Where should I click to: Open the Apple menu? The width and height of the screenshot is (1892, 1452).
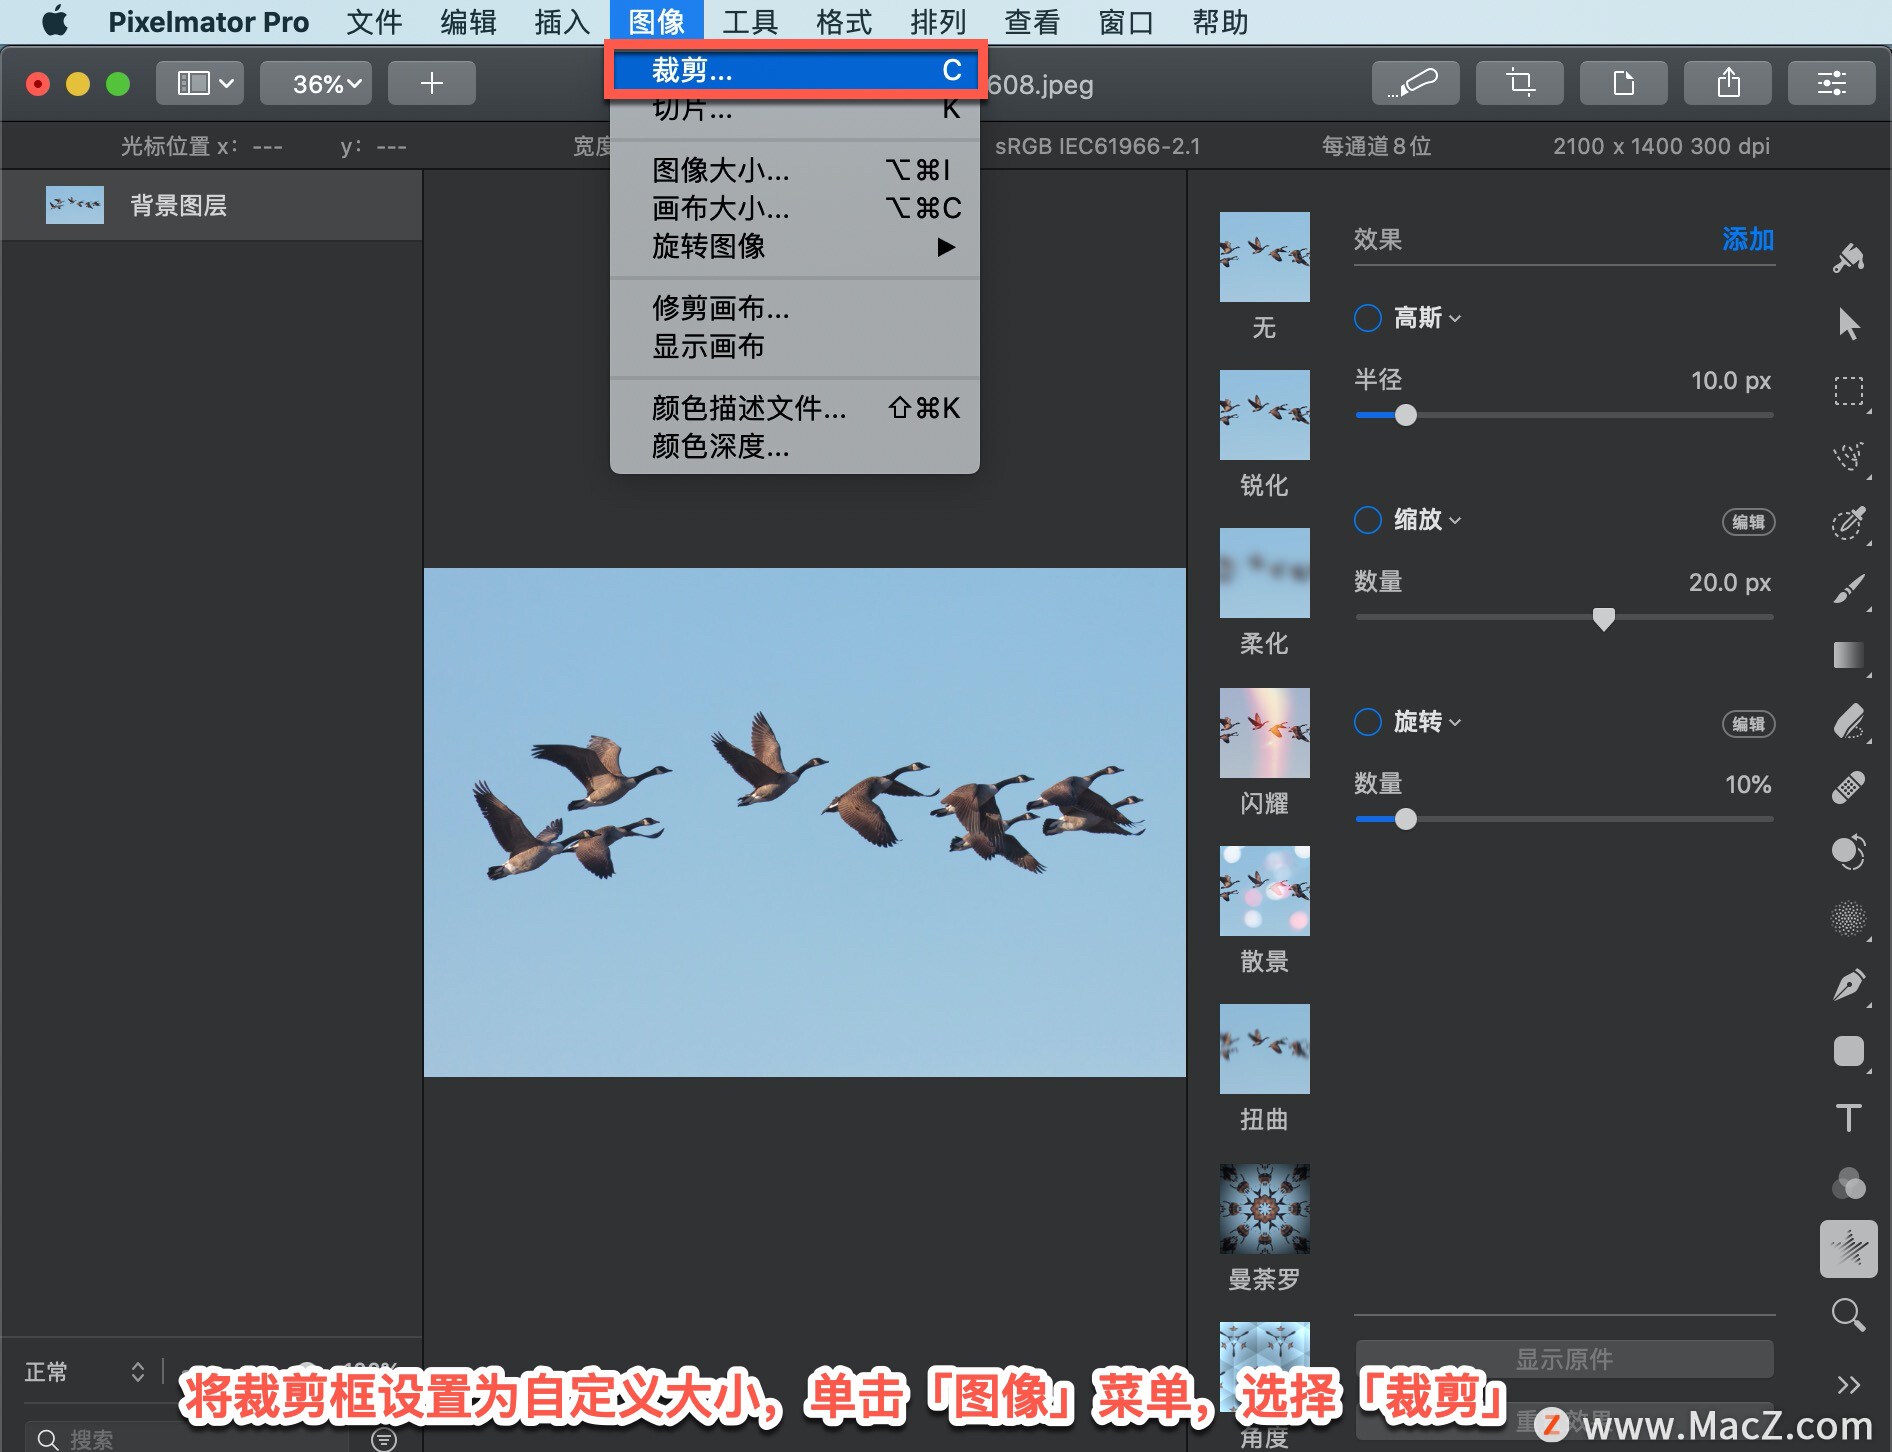click(55, 22)
